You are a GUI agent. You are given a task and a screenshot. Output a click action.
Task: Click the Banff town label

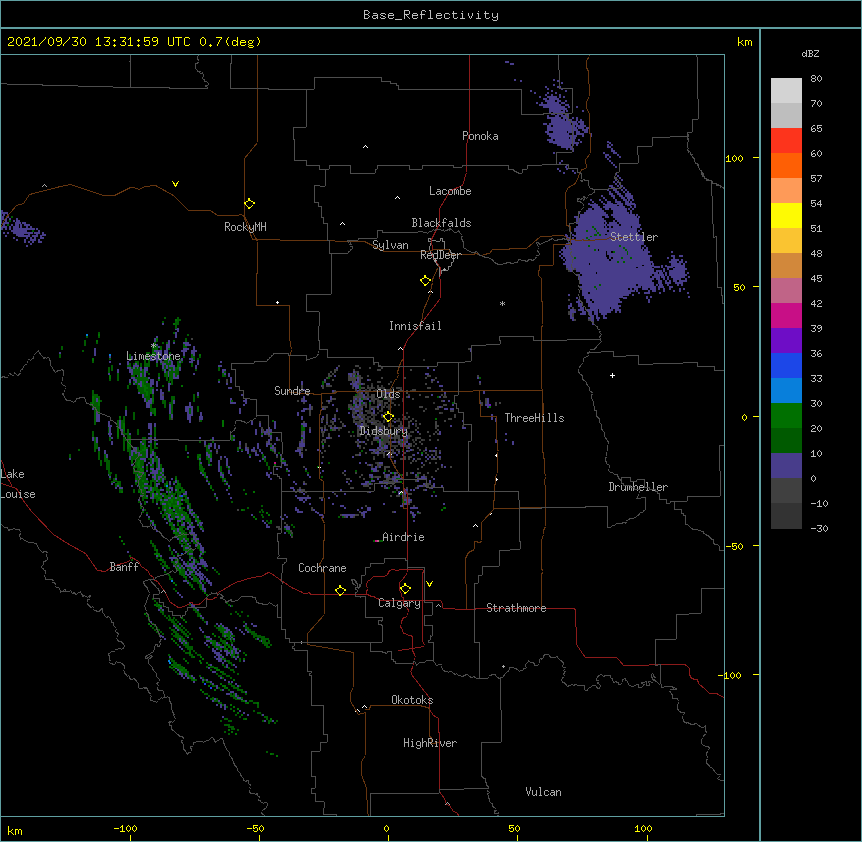[x=124, y=567]
